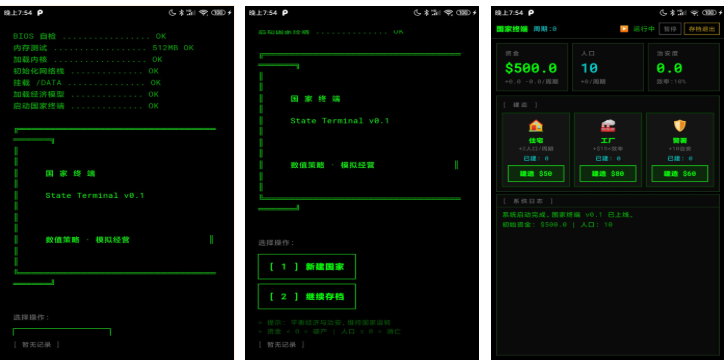724x360 pixels.
Task: Click the factory icon on the 工厂 card
Action: tap(608, 126)
